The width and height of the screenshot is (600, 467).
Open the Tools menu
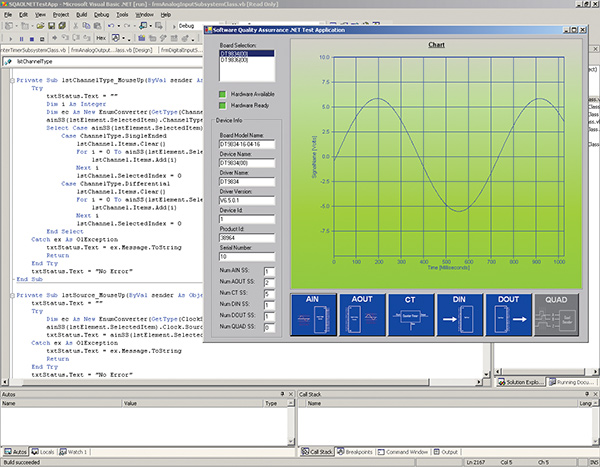(x=122, y=15)
